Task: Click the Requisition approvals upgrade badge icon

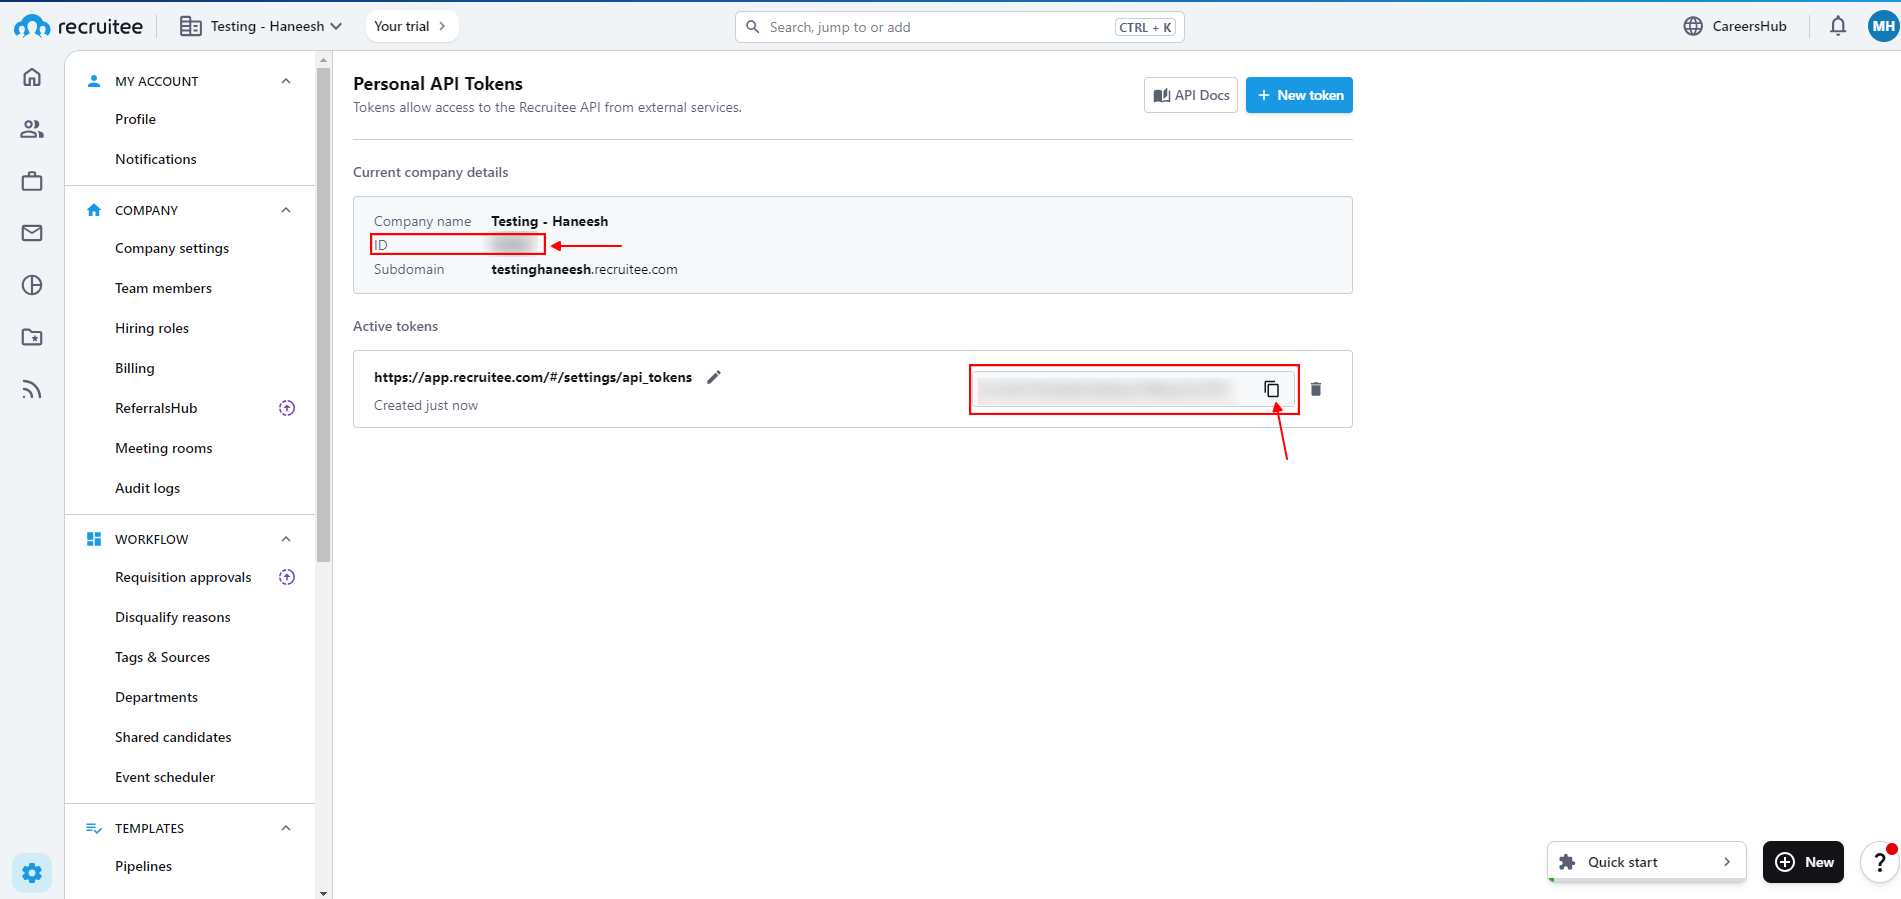Action: 287,577
